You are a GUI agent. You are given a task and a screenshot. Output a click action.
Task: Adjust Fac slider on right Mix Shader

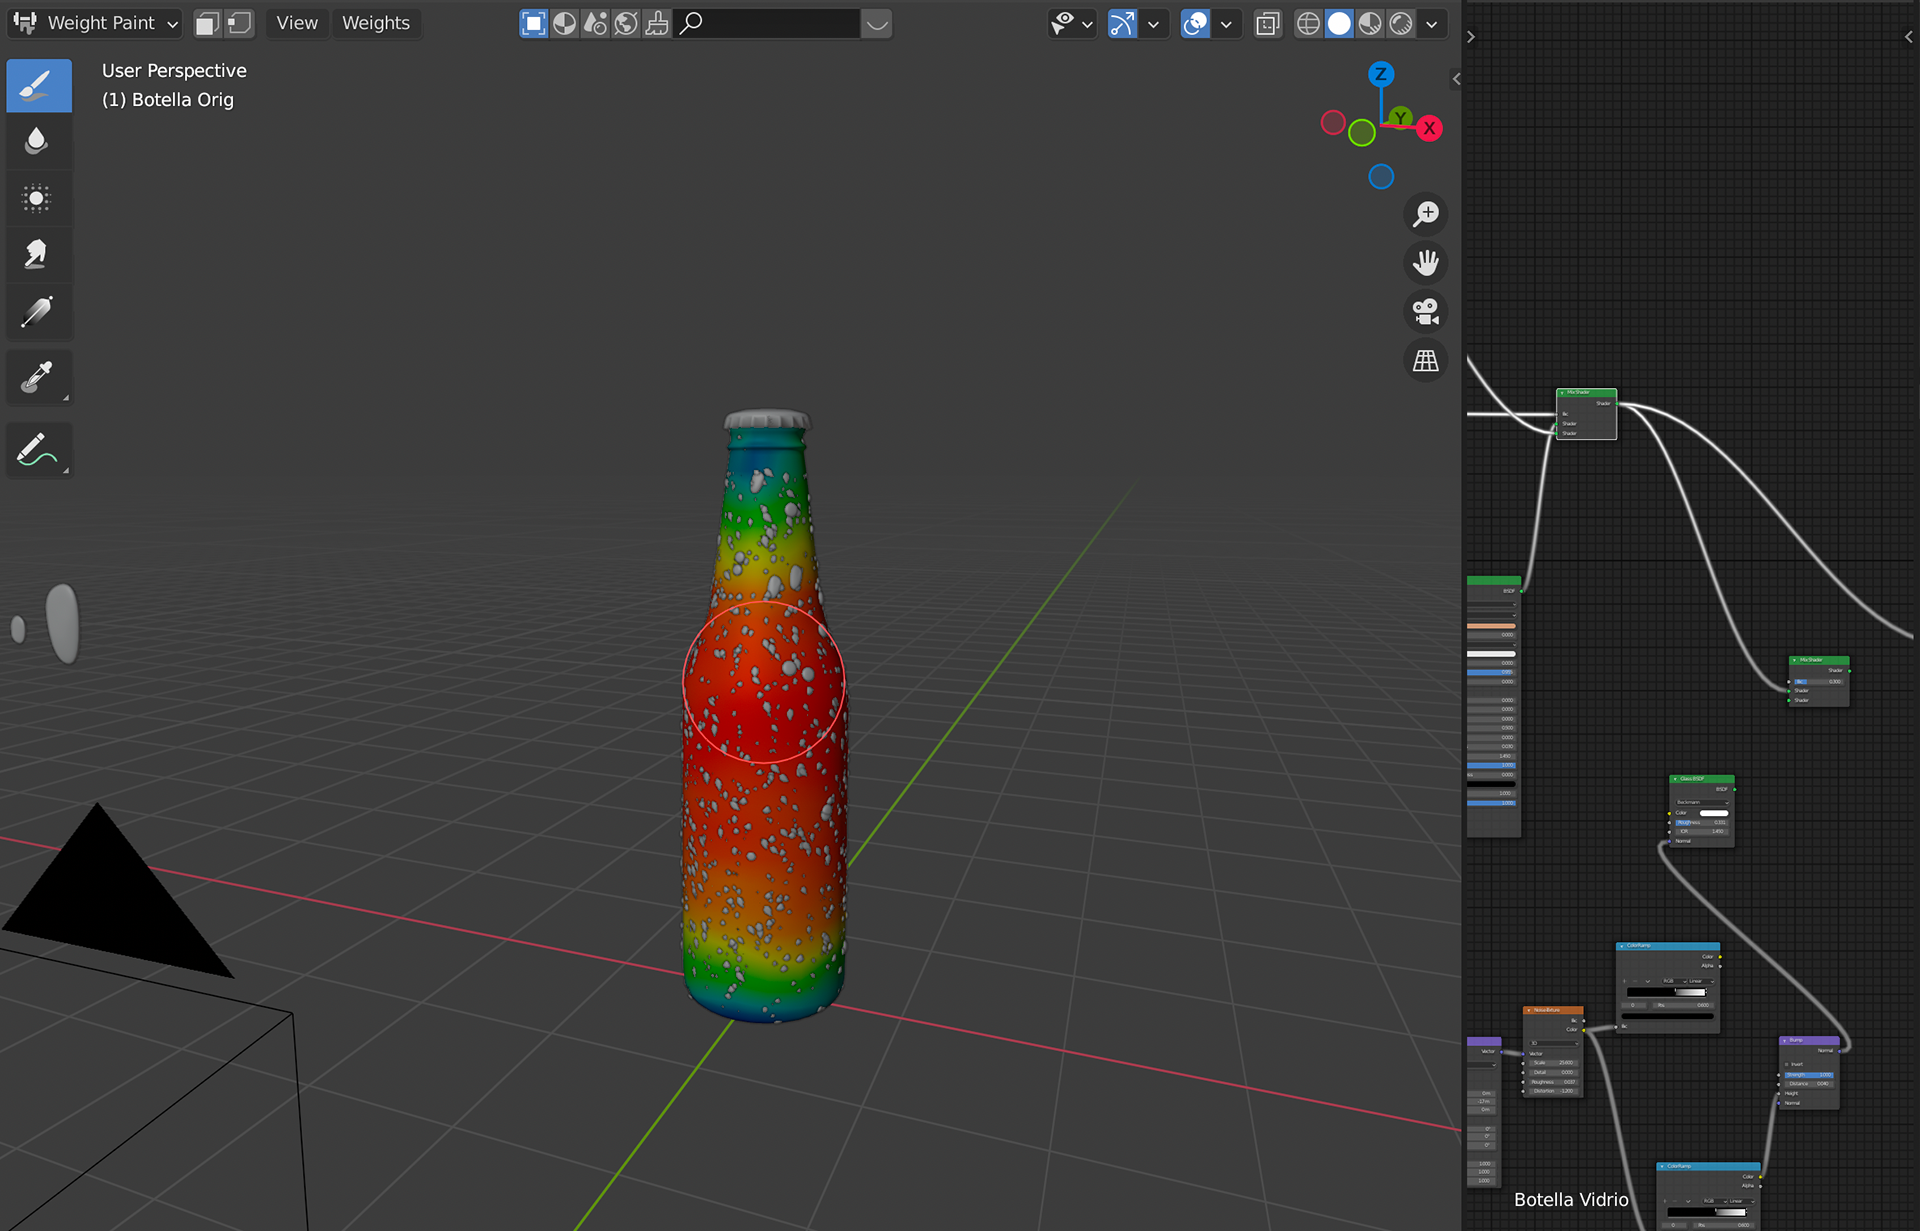coord(1818,681)
